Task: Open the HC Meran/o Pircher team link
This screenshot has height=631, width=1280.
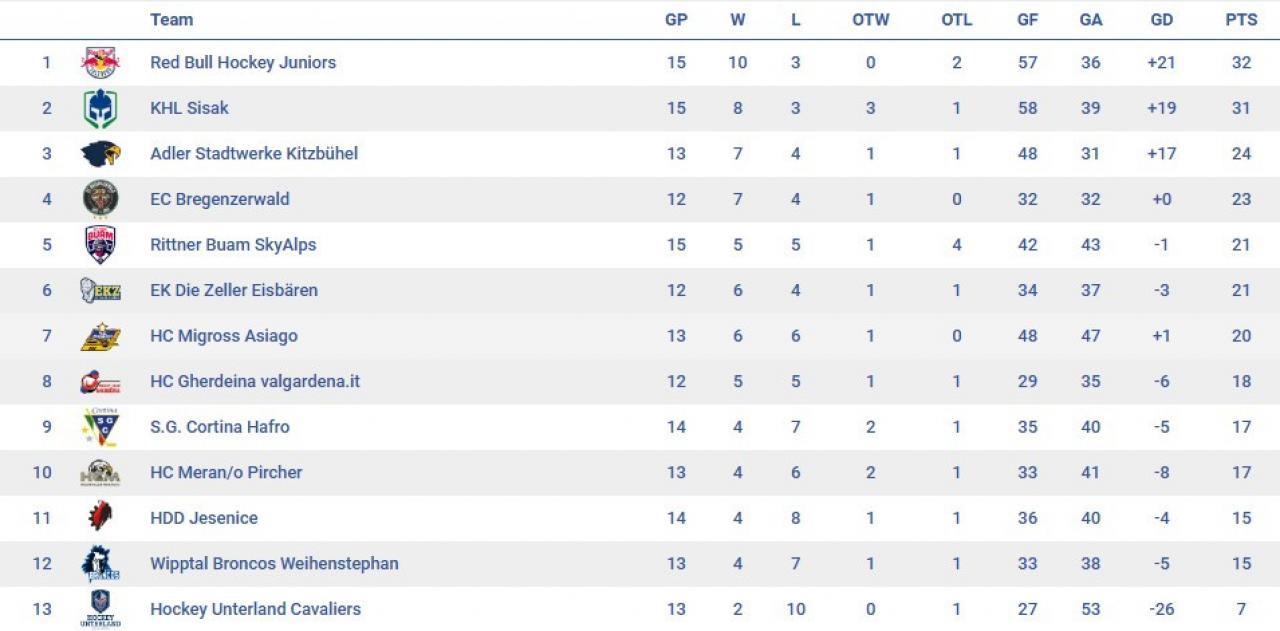Action: [x=226, y=472]
